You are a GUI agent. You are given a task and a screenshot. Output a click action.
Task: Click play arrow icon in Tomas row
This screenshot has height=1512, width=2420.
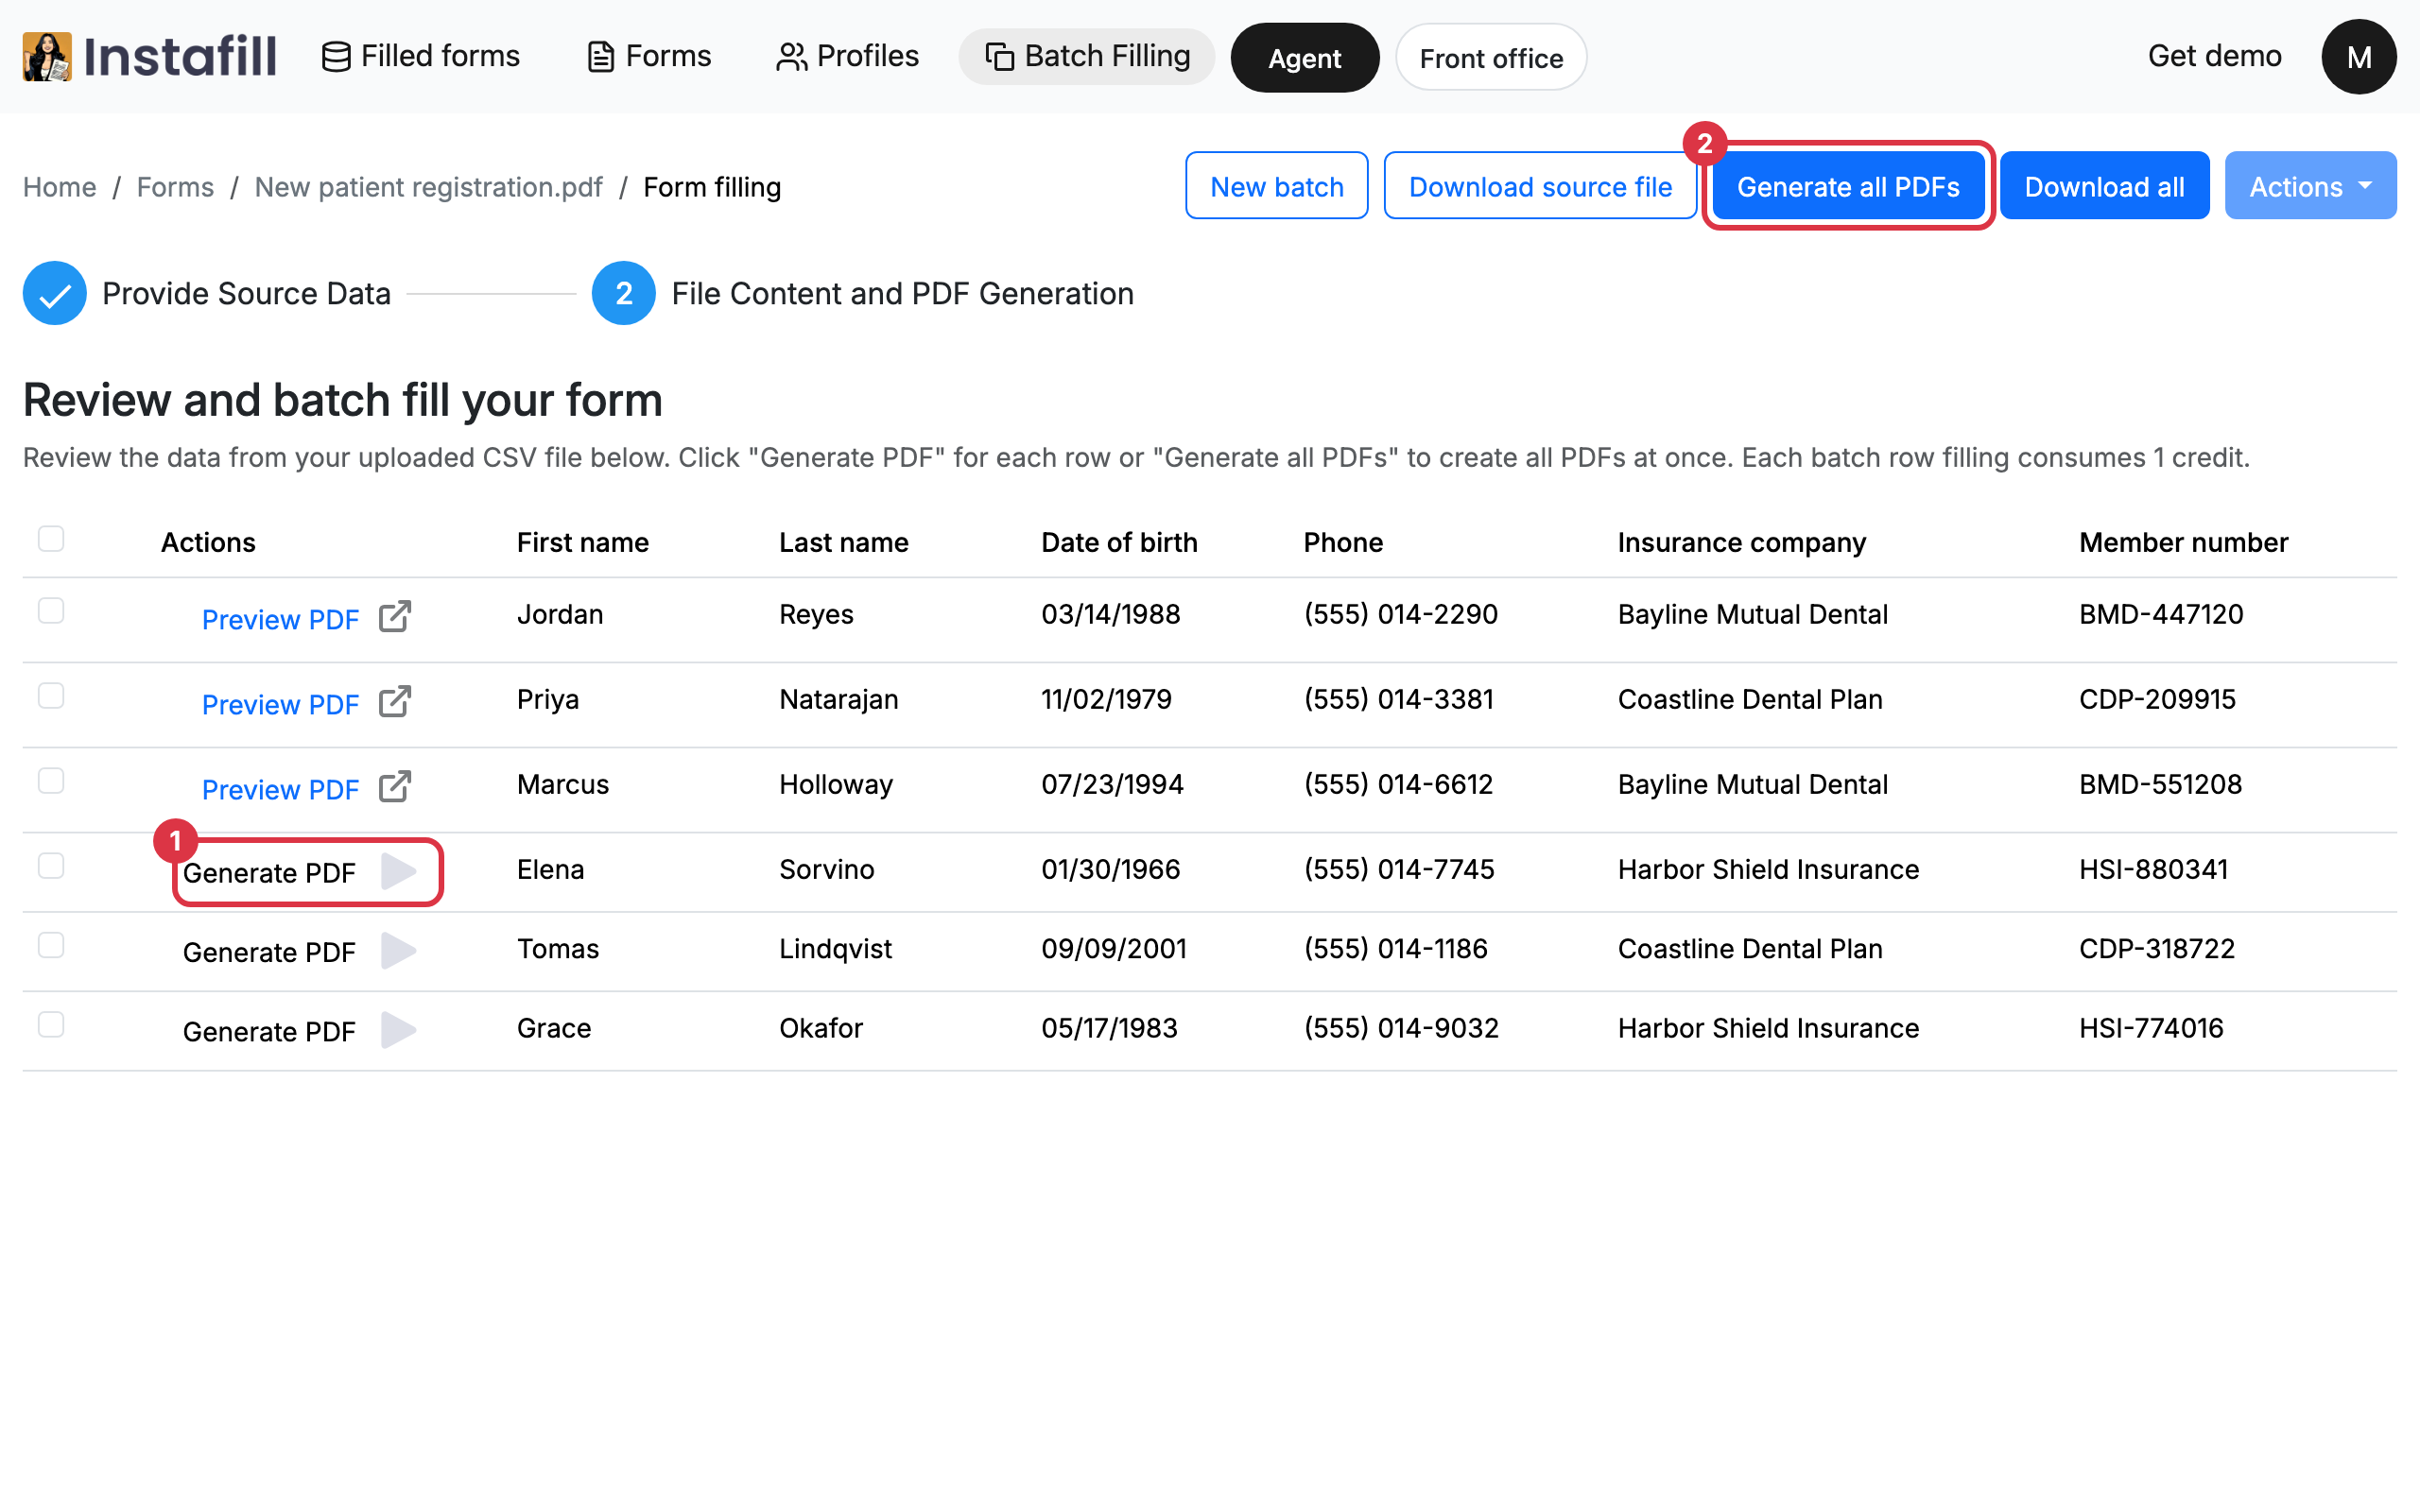pyautogui.click(x=398, y=951)
